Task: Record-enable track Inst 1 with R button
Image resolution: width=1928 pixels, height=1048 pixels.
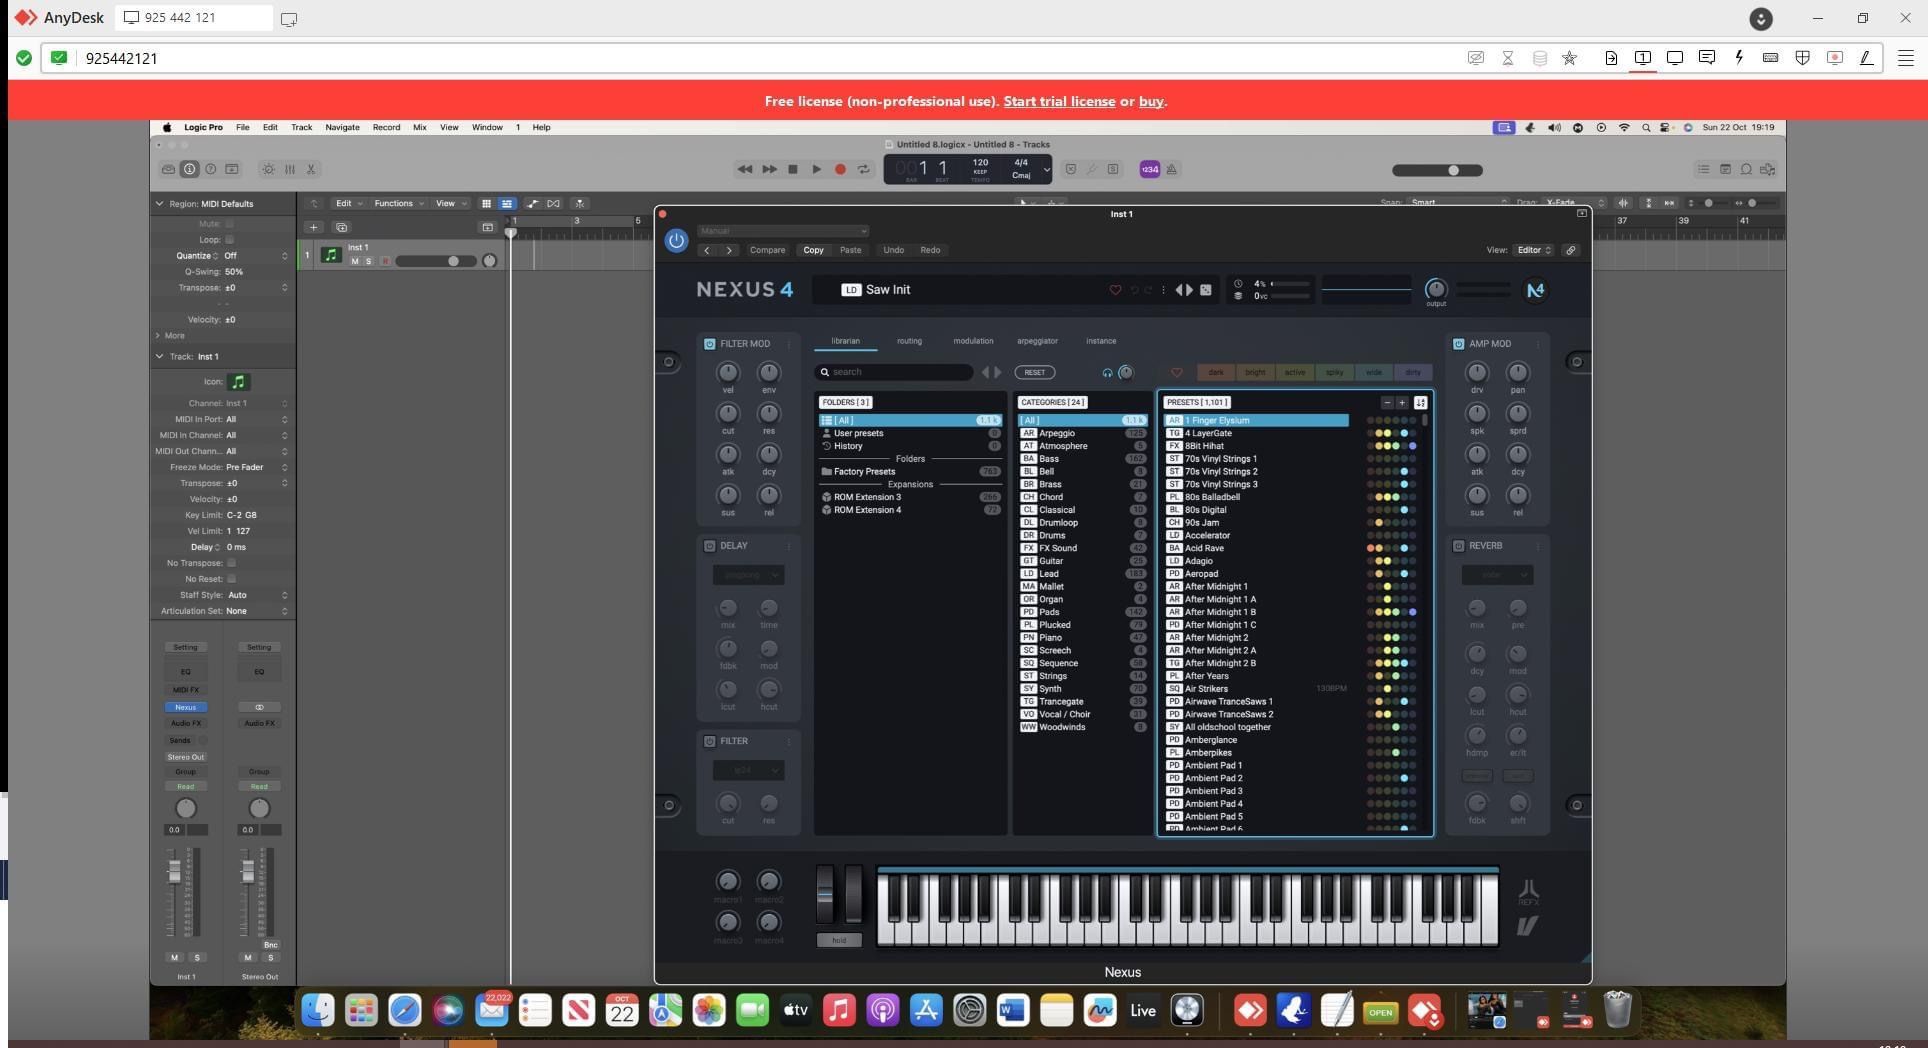Action: point(385,262)
